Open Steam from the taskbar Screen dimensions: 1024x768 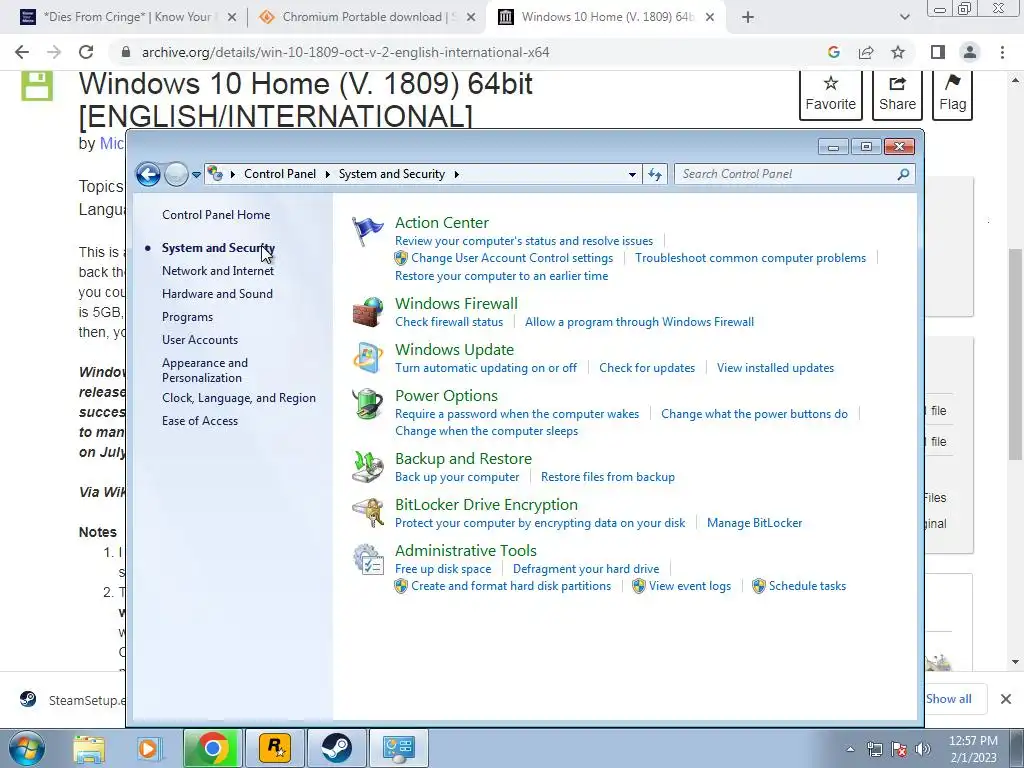pyautogui.click(x=336, y=748)
